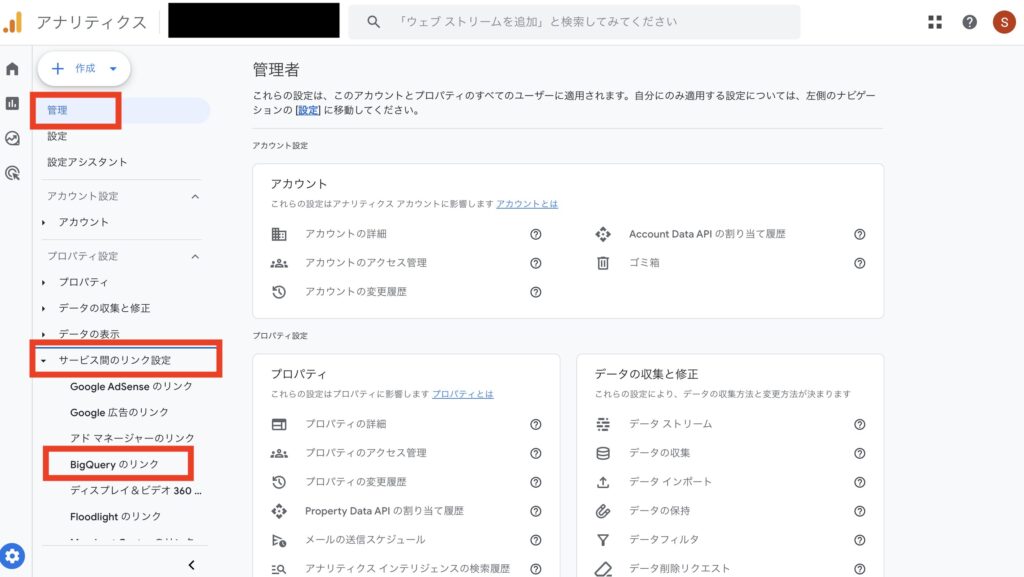Follow the アカウントとは link
The width and height of the screenshot is (1024, 577).
coord(527,204)
